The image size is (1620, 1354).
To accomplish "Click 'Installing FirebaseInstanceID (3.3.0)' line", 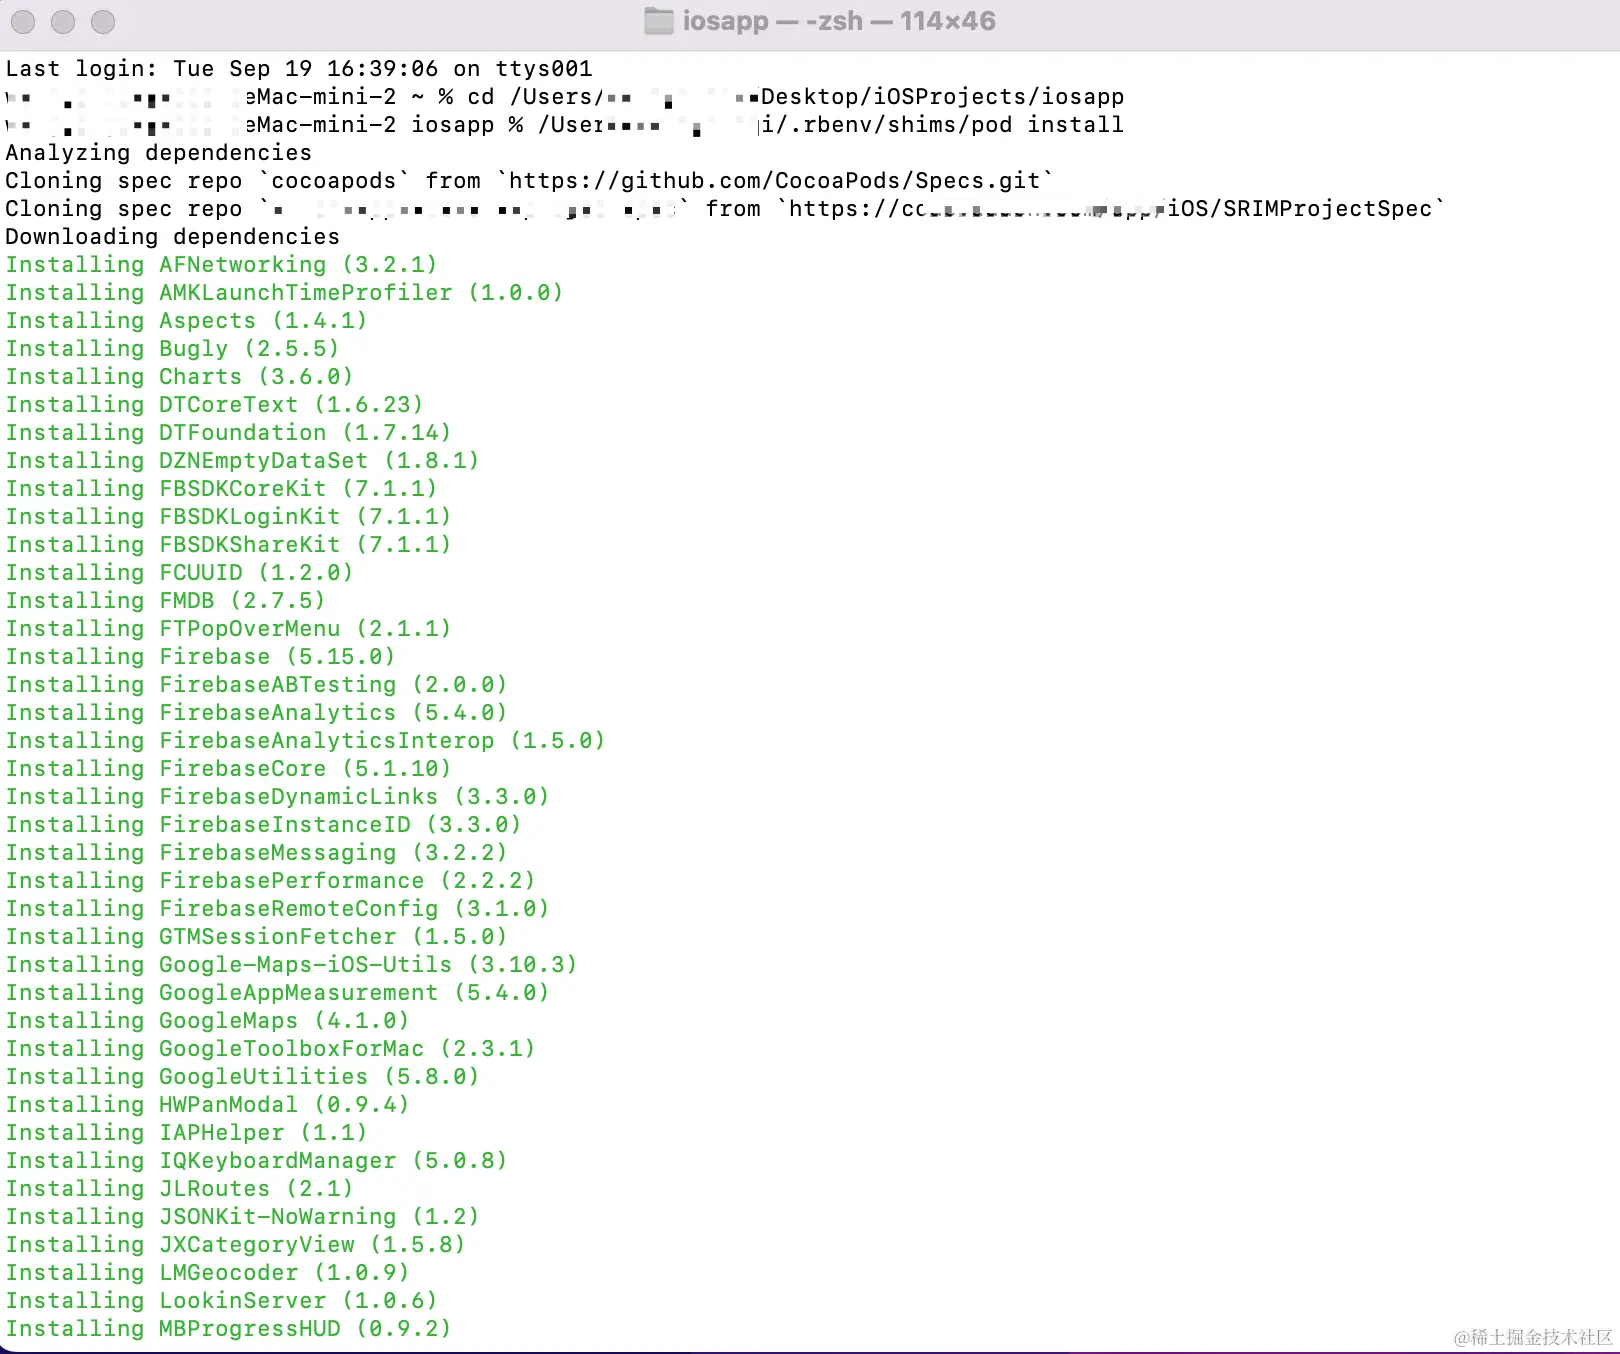I will click(x=264, y=825).
